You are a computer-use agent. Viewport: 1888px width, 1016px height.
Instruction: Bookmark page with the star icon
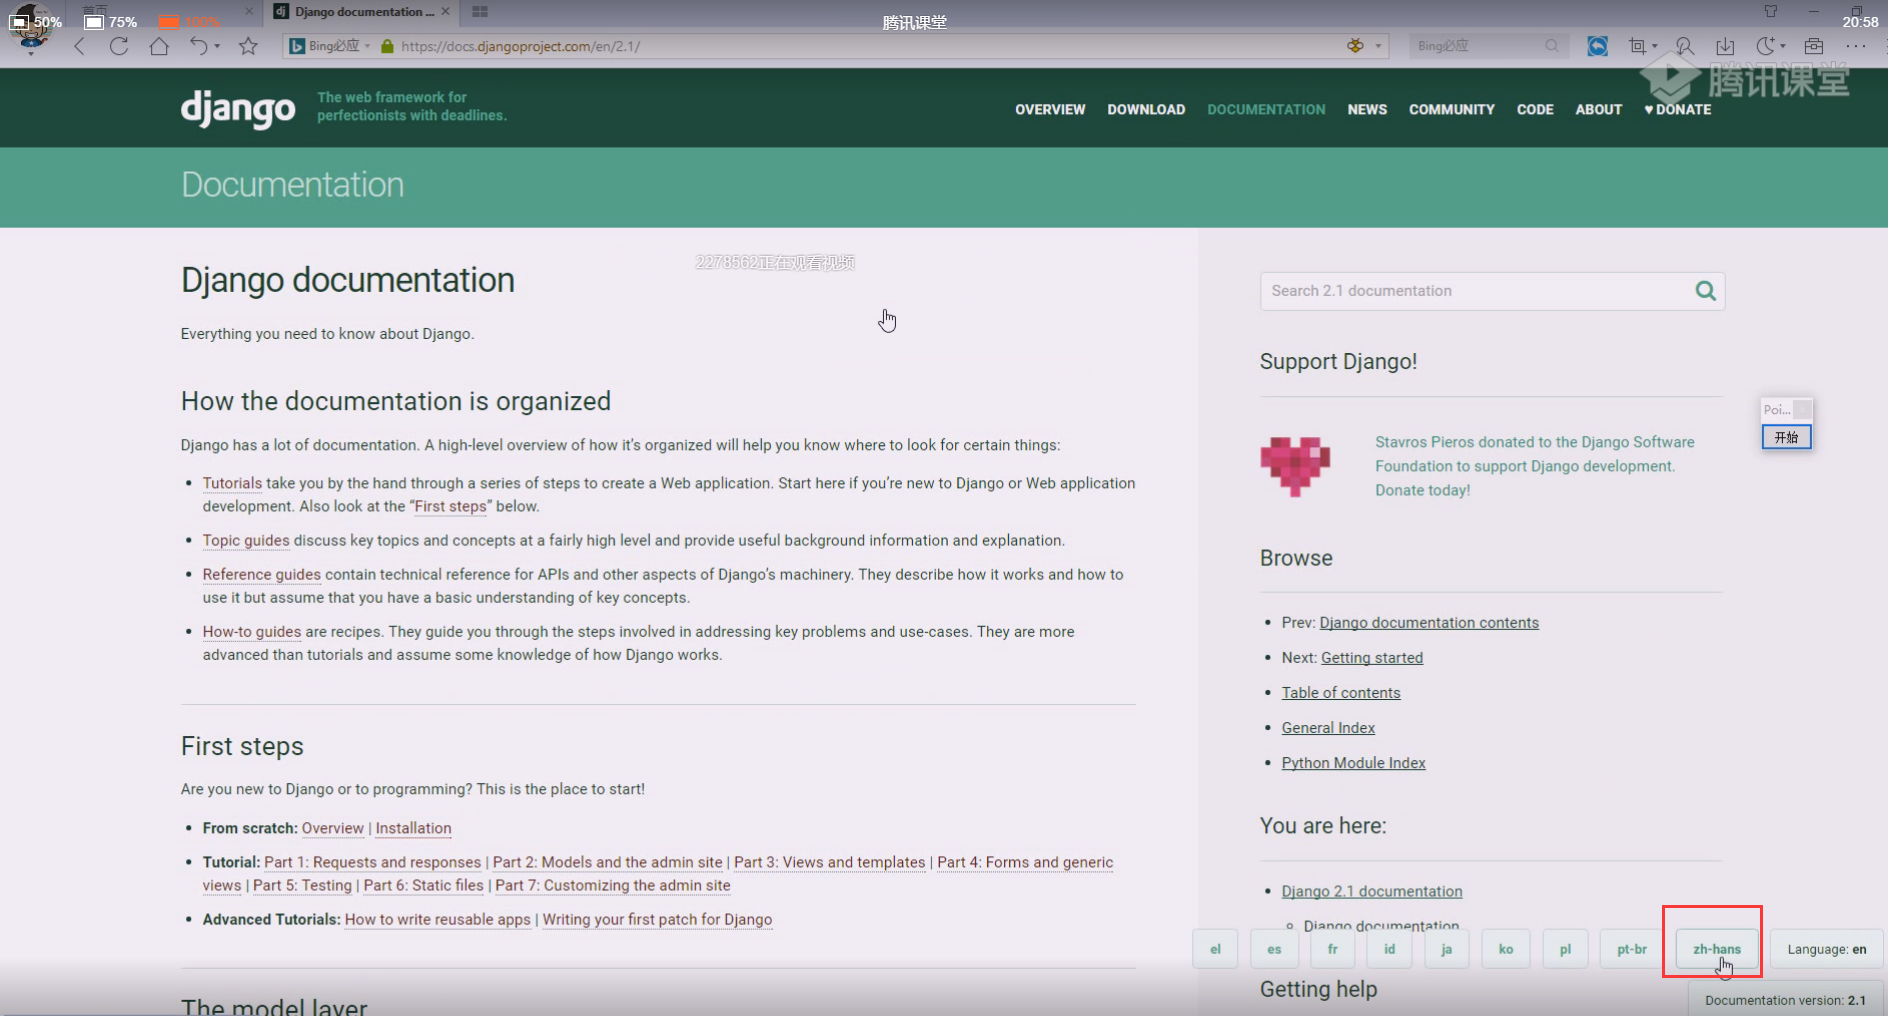point(249,46)
